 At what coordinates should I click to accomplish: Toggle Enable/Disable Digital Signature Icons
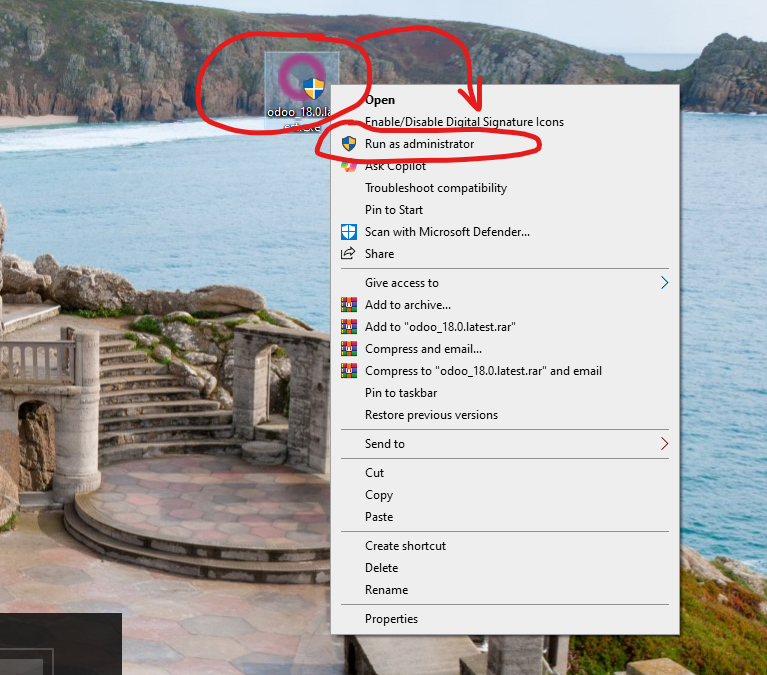(x=464, y=122)
